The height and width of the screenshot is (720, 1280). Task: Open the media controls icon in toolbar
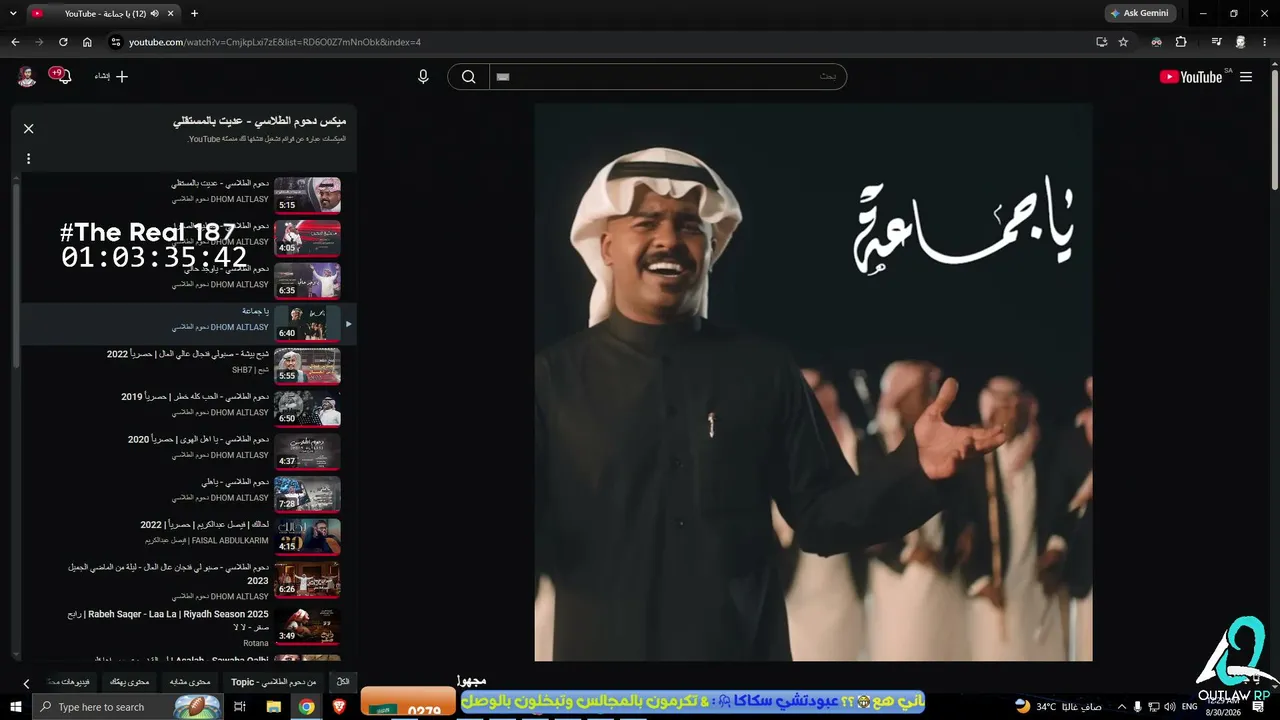1216,42
